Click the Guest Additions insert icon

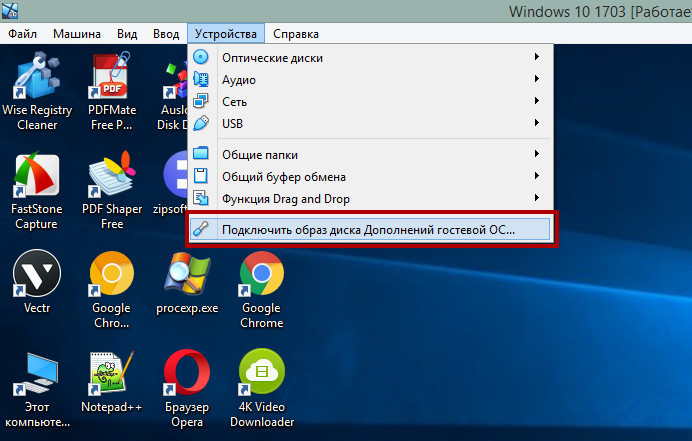[201, 229]
